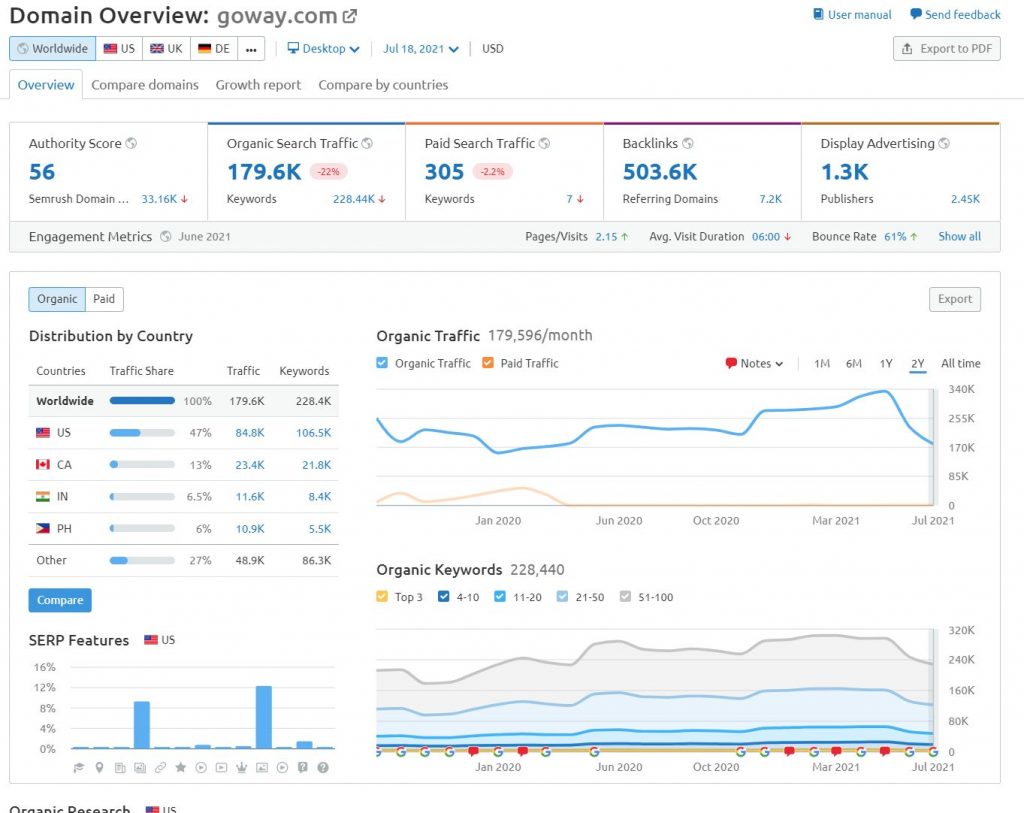Select the question-box SERP feature icon
Image resolution: width=1024 pixels, height=813 pixels.
[302, 767]
